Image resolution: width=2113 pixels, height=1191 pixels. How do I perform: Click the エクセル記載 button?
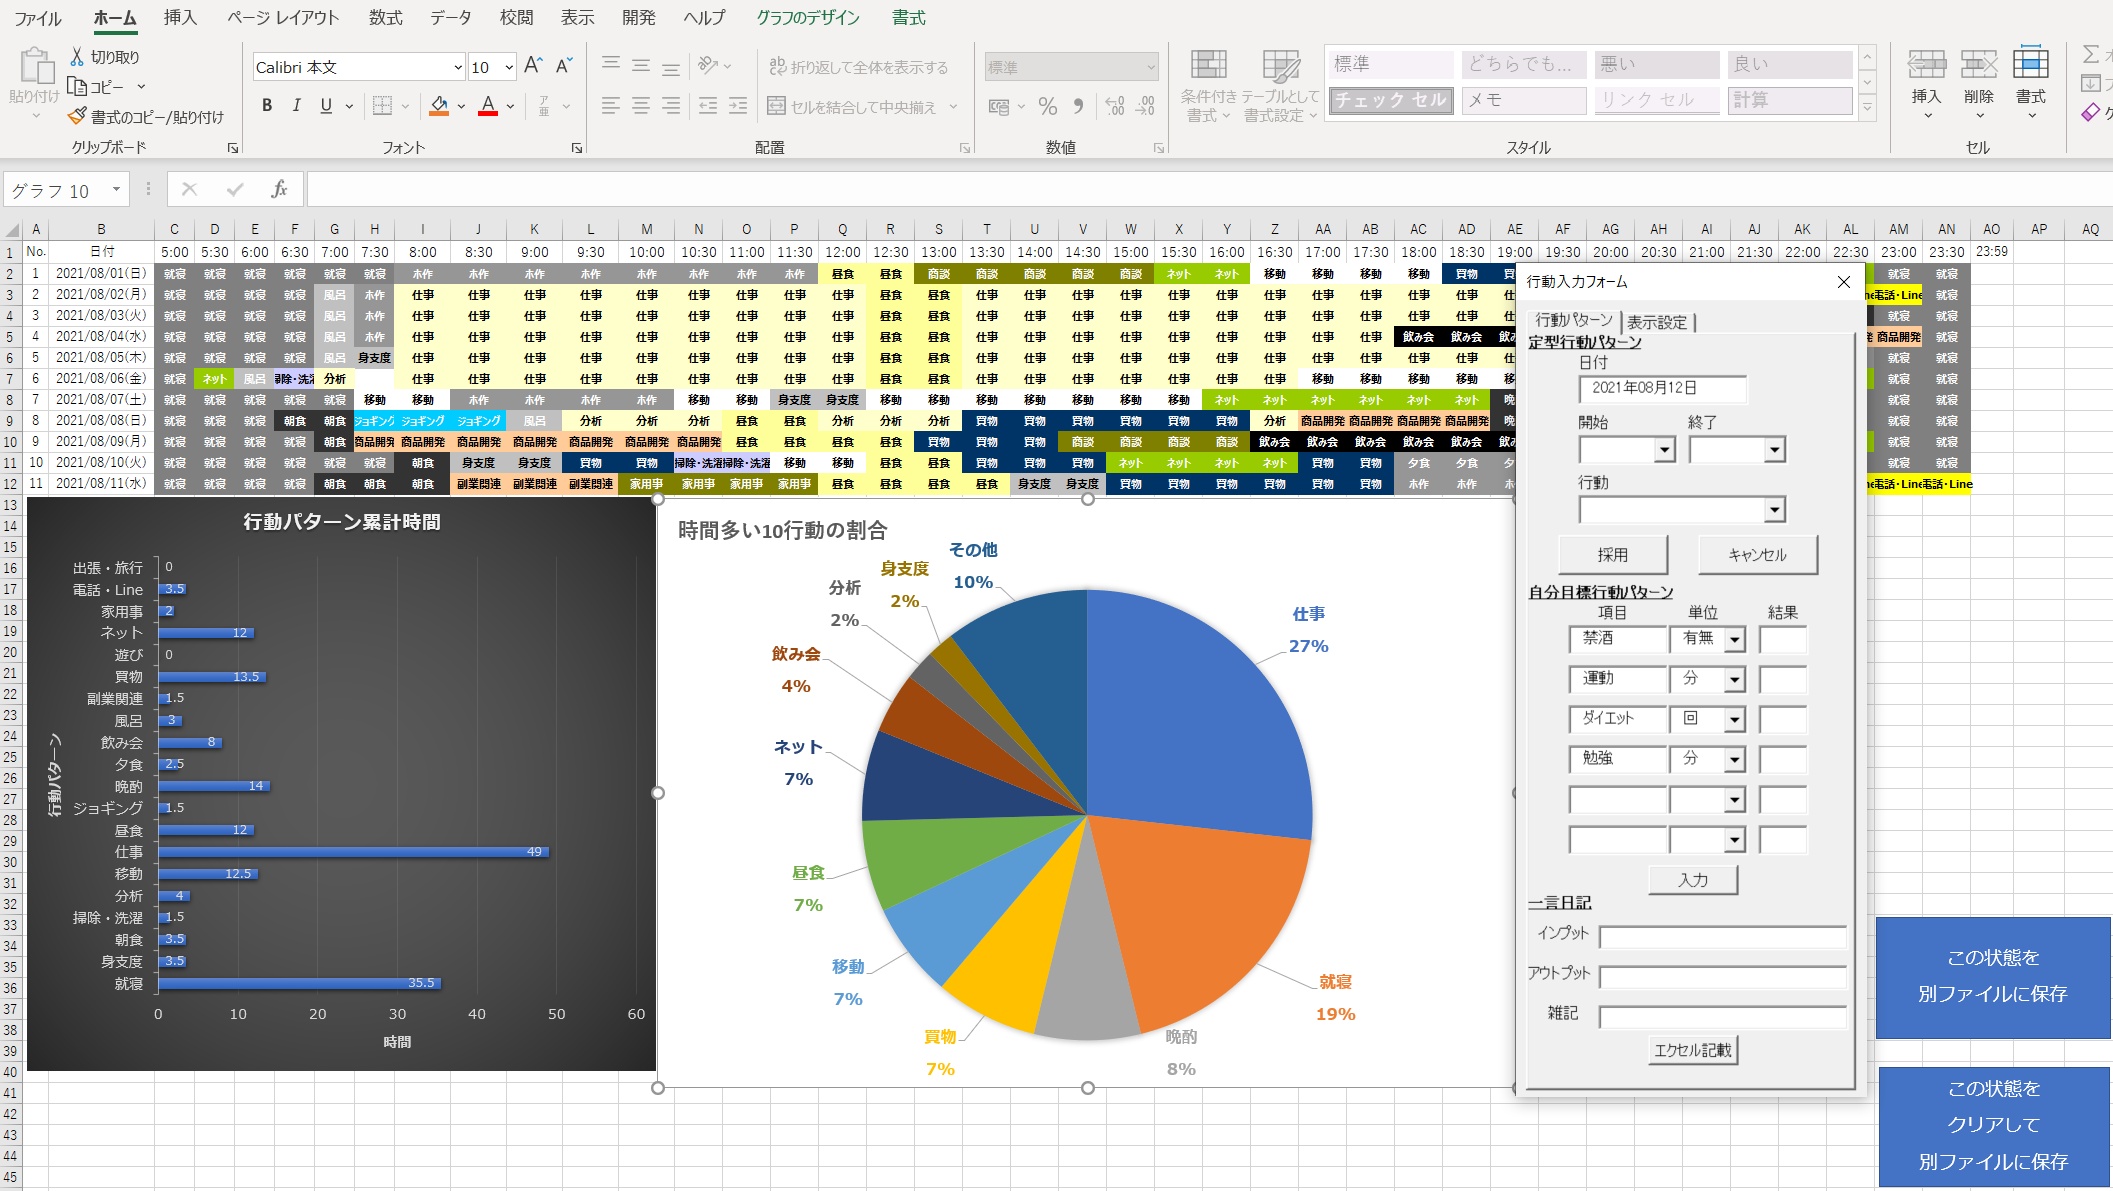[1693, 1050]
